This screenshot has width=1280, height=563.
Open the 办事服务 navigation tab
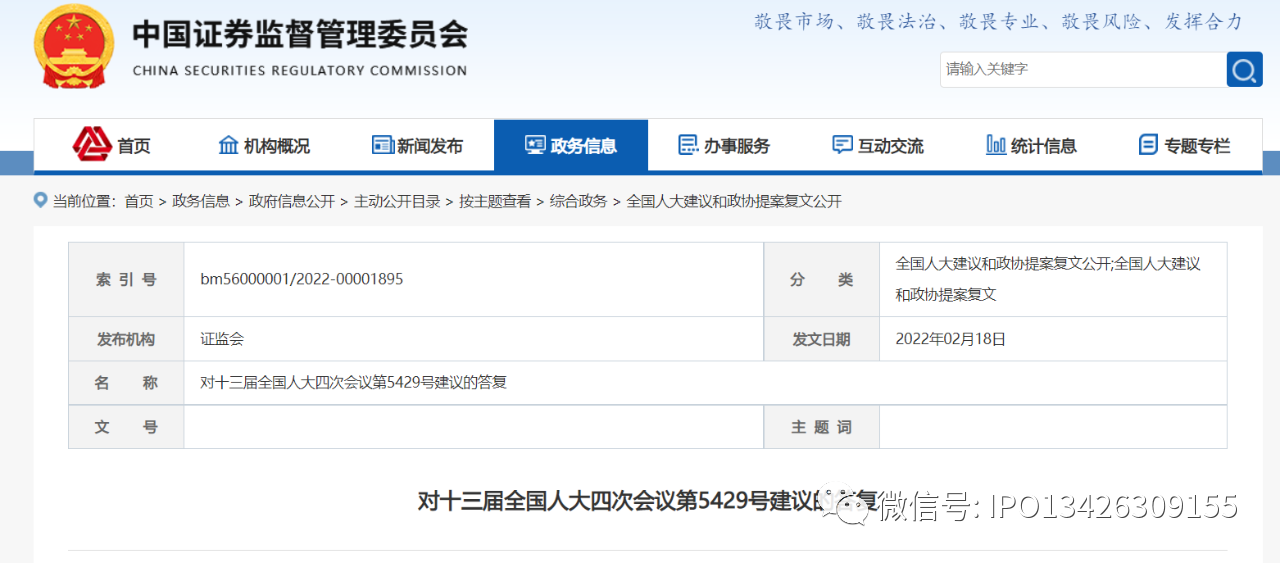click(724, 146)
